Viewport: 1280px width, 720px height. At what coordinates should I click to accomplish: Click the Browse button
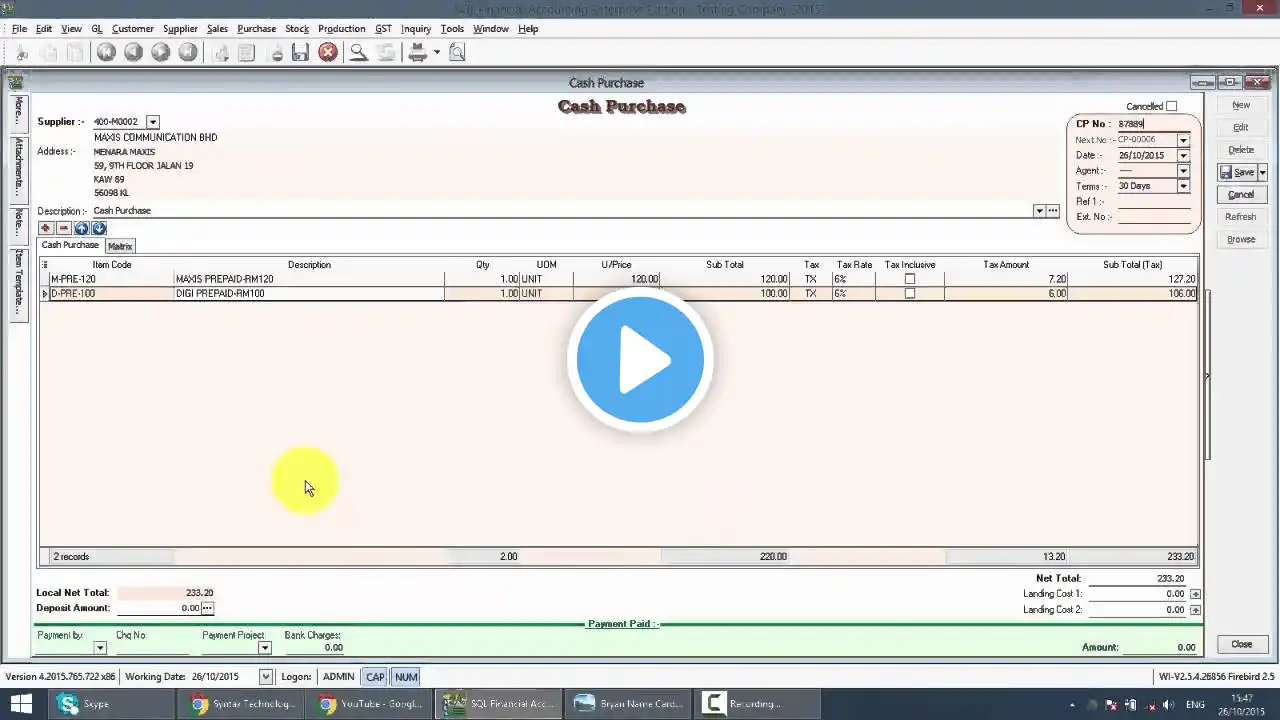pos(1241,240)
